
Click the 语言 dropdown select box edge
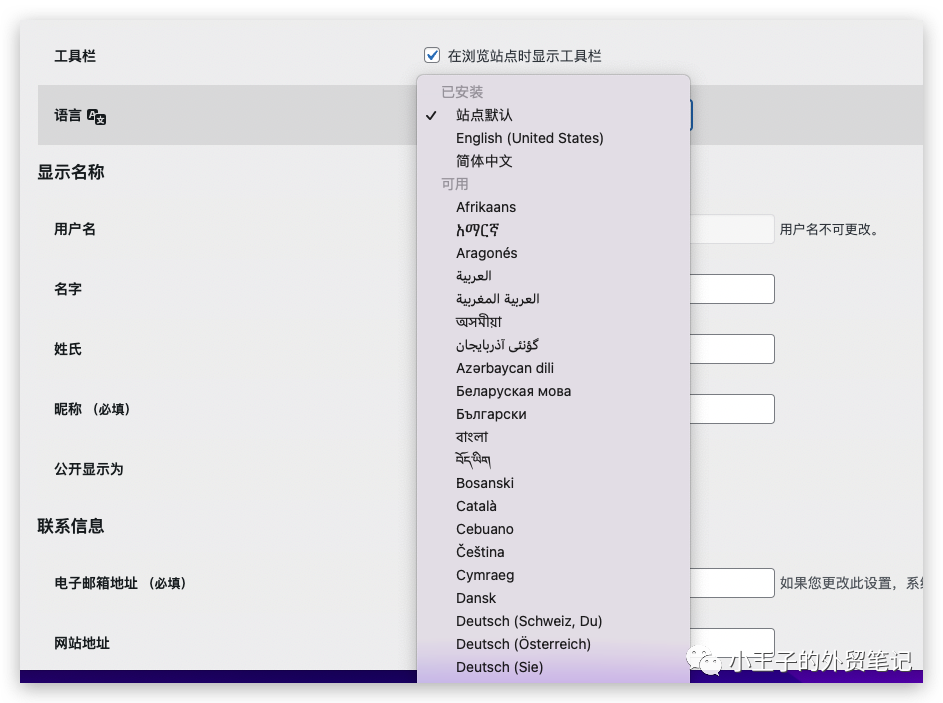pos(692,115)
